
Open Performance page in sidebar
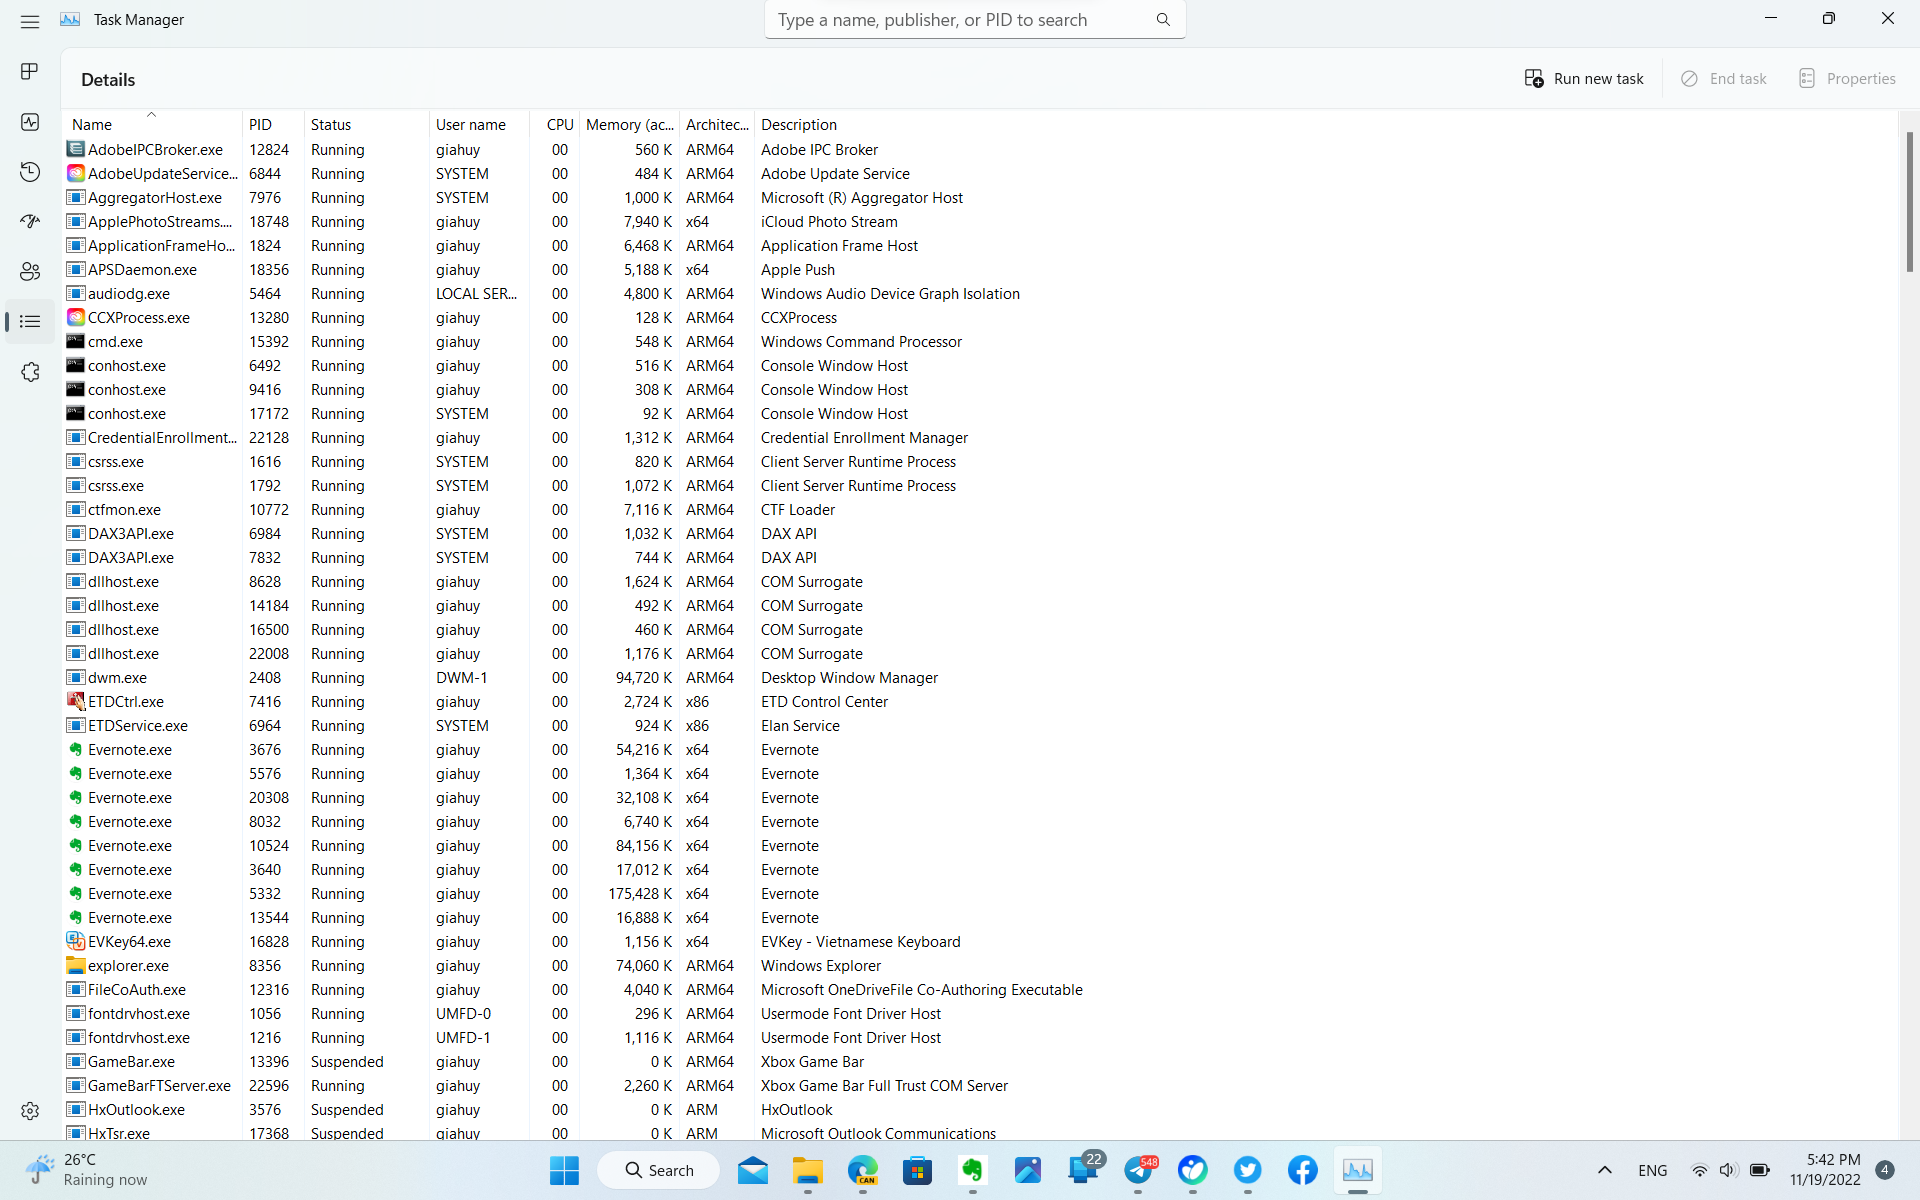tap(30, 122)
